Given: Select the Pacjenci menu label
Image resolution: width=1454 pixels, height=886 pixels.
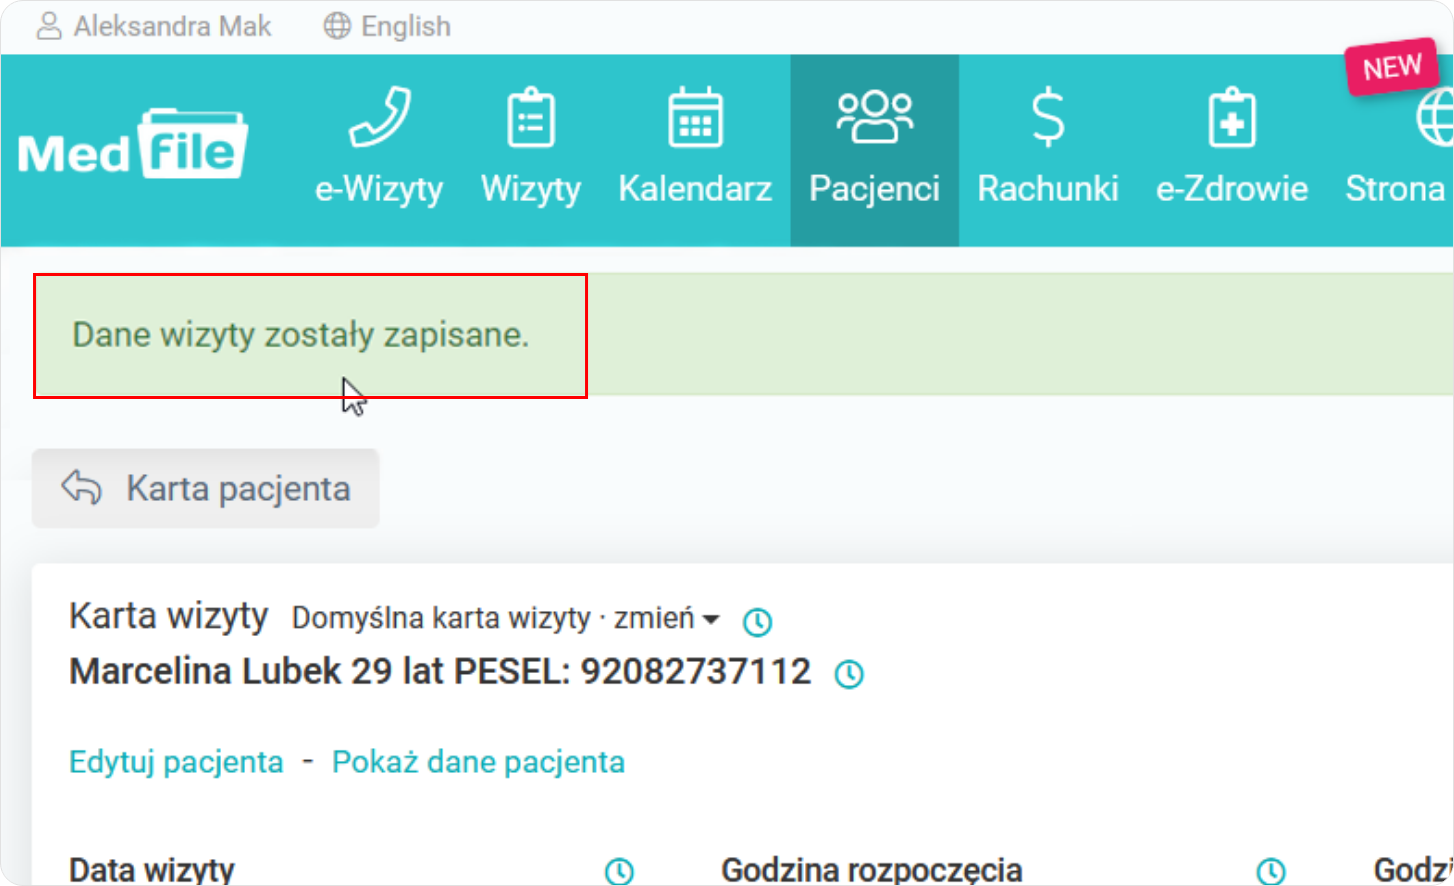Looking at the screenshot, I should (x=875, y=188).
